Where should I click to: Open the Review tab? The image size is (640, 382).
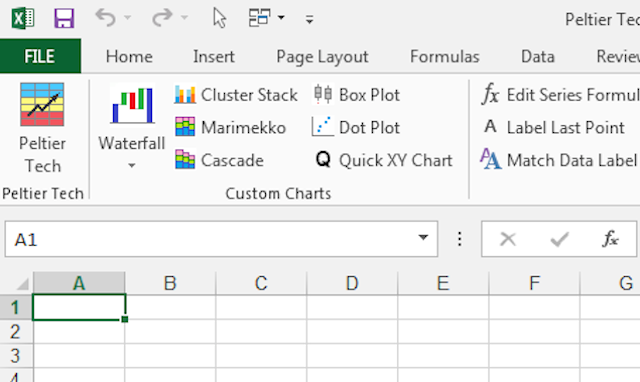pyautogui.click(x=618, y=56)
